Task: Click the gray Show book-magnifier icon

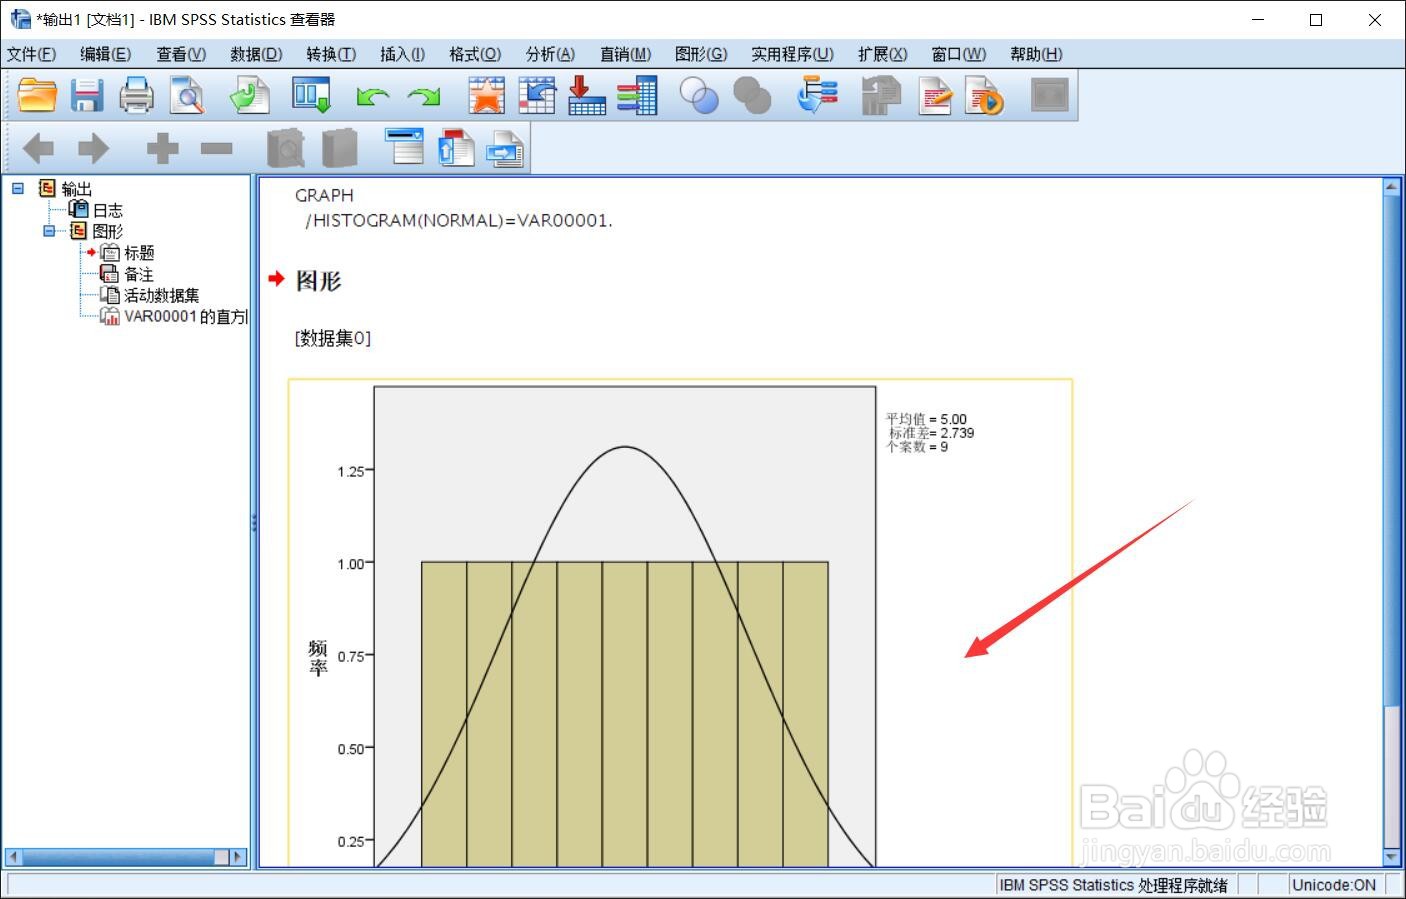Action: click(286, 148)
